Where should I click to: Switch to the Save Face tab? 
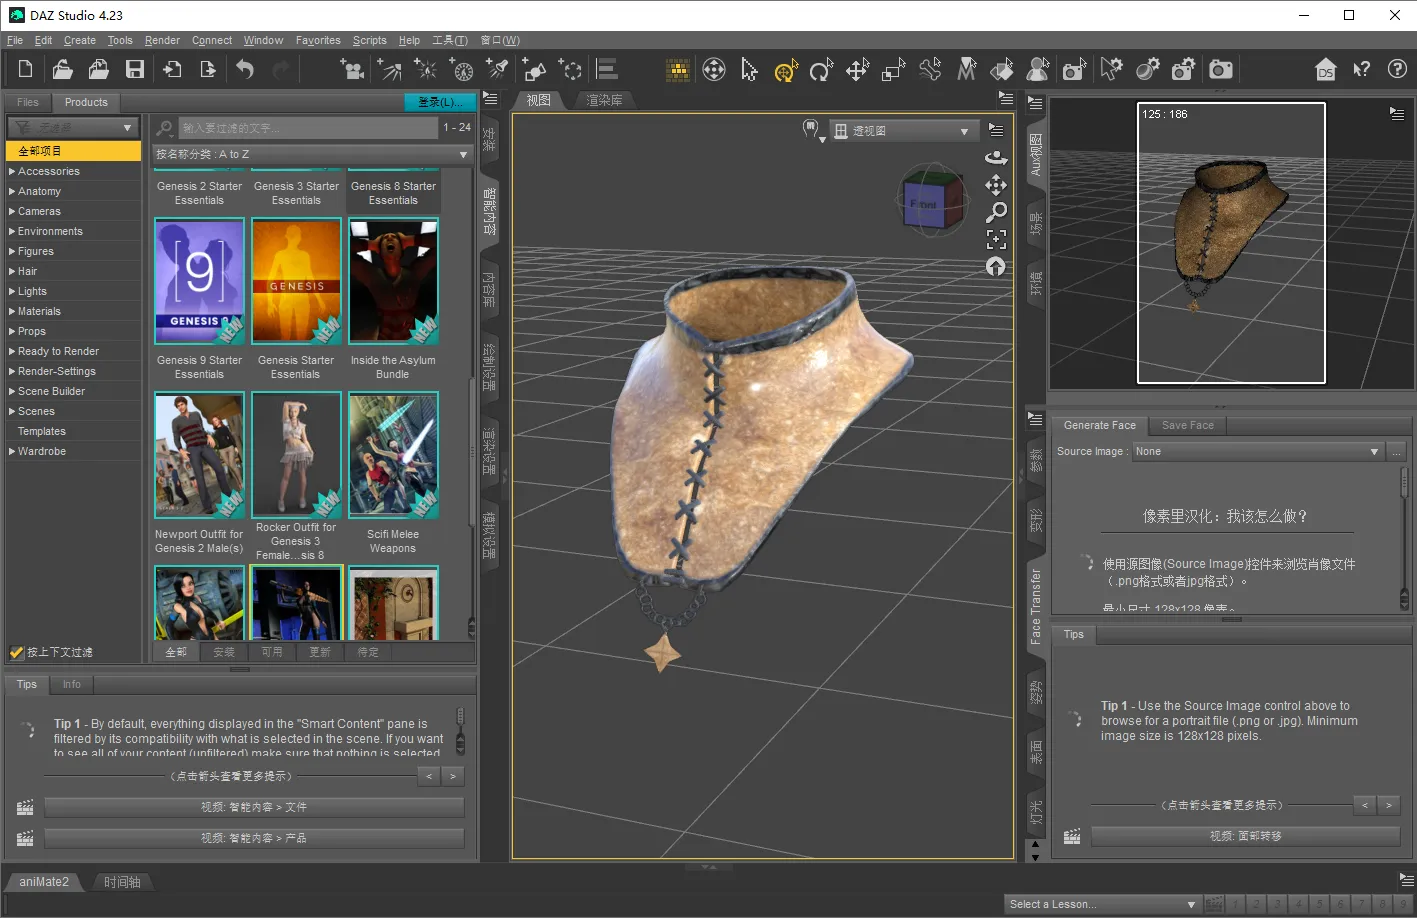click(1187, 425)
